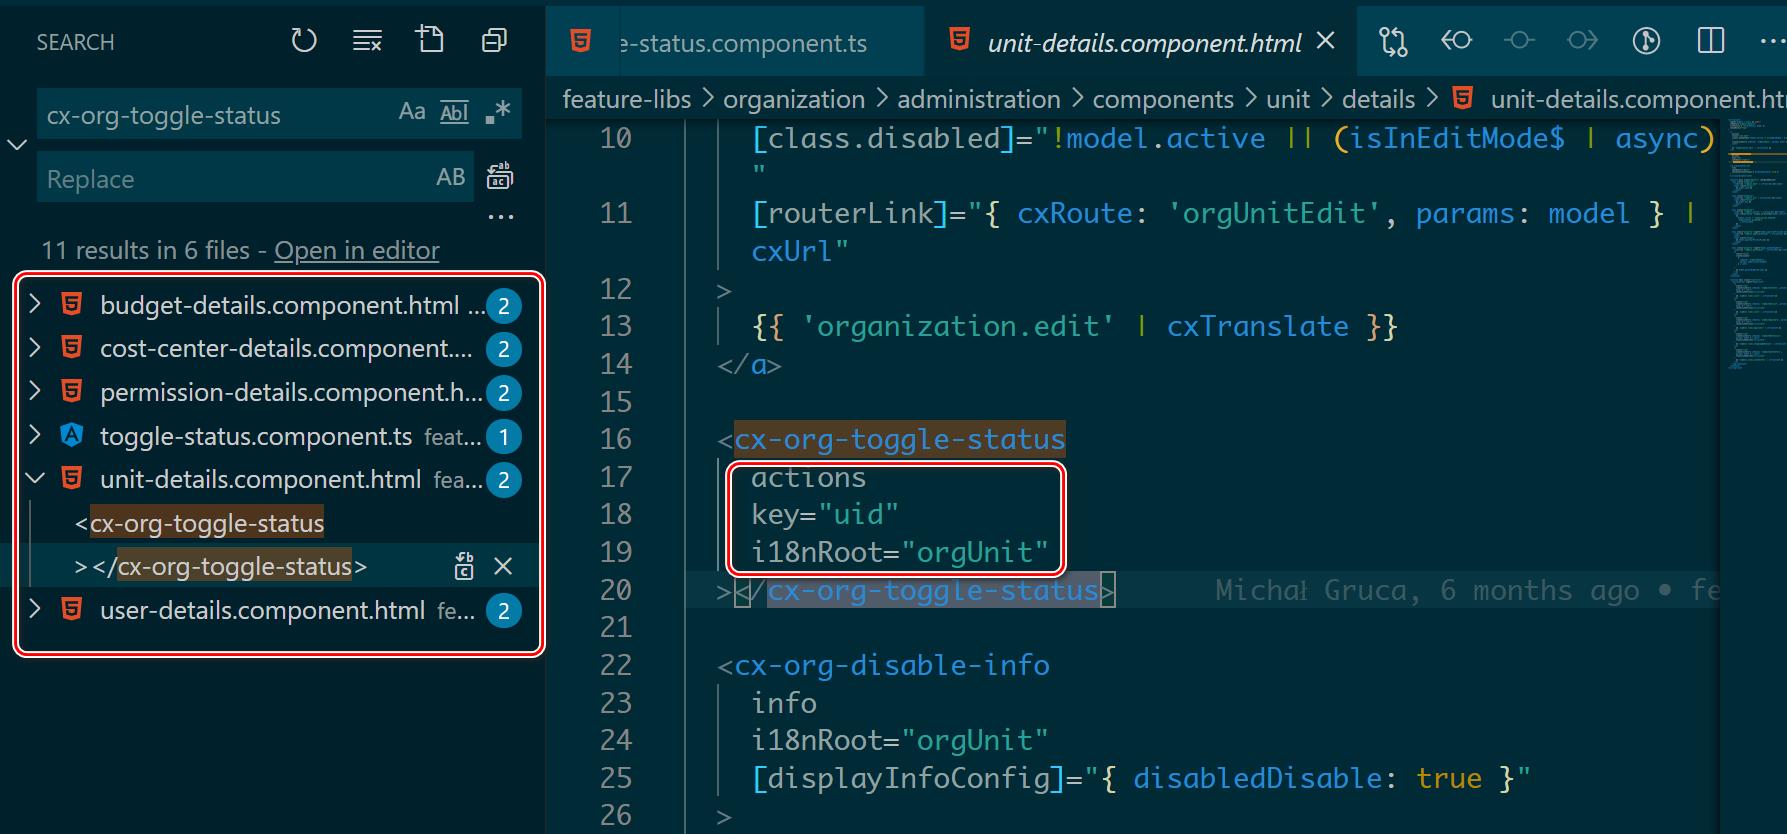The image size is (1787, 834).
Task: Open new search editor icon
Action: pos(430,40)
